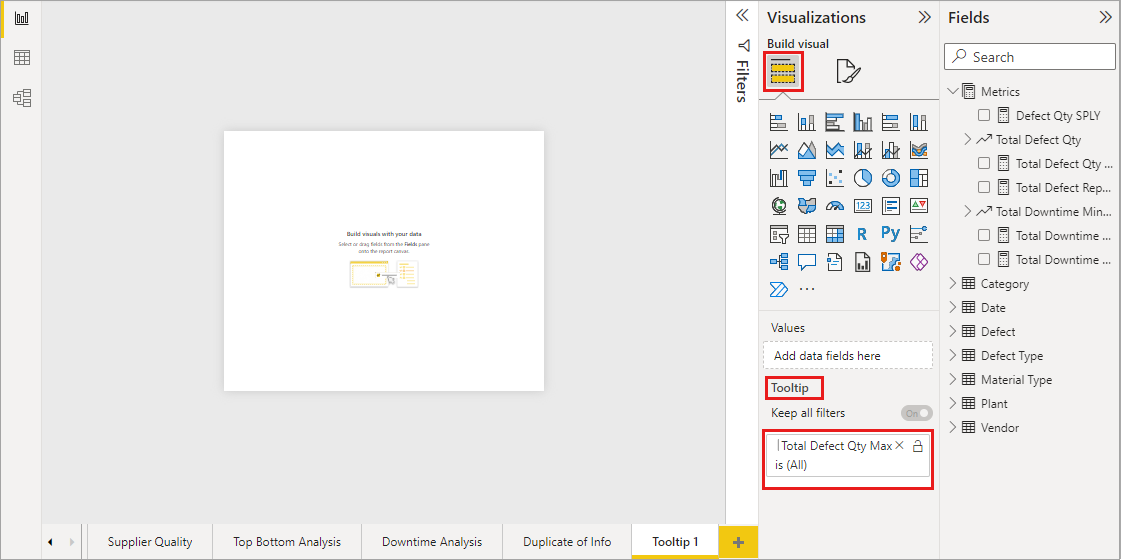Insert a key influencers visual
This screenshot has width=1121, height=560.
tap(919, 234)
